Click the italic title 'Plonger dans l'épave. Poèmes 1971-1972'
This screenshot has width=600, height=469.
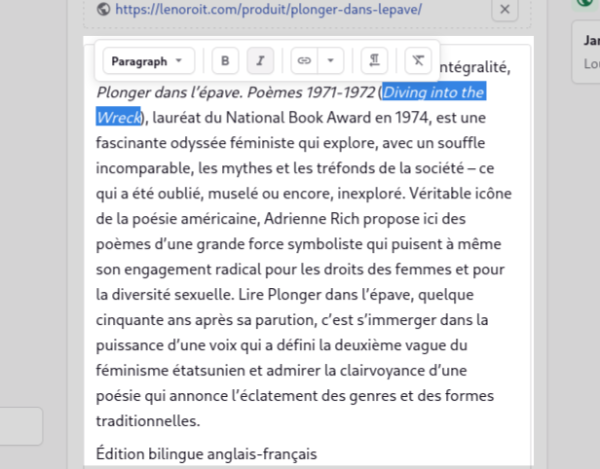click(x=236, y=93)
